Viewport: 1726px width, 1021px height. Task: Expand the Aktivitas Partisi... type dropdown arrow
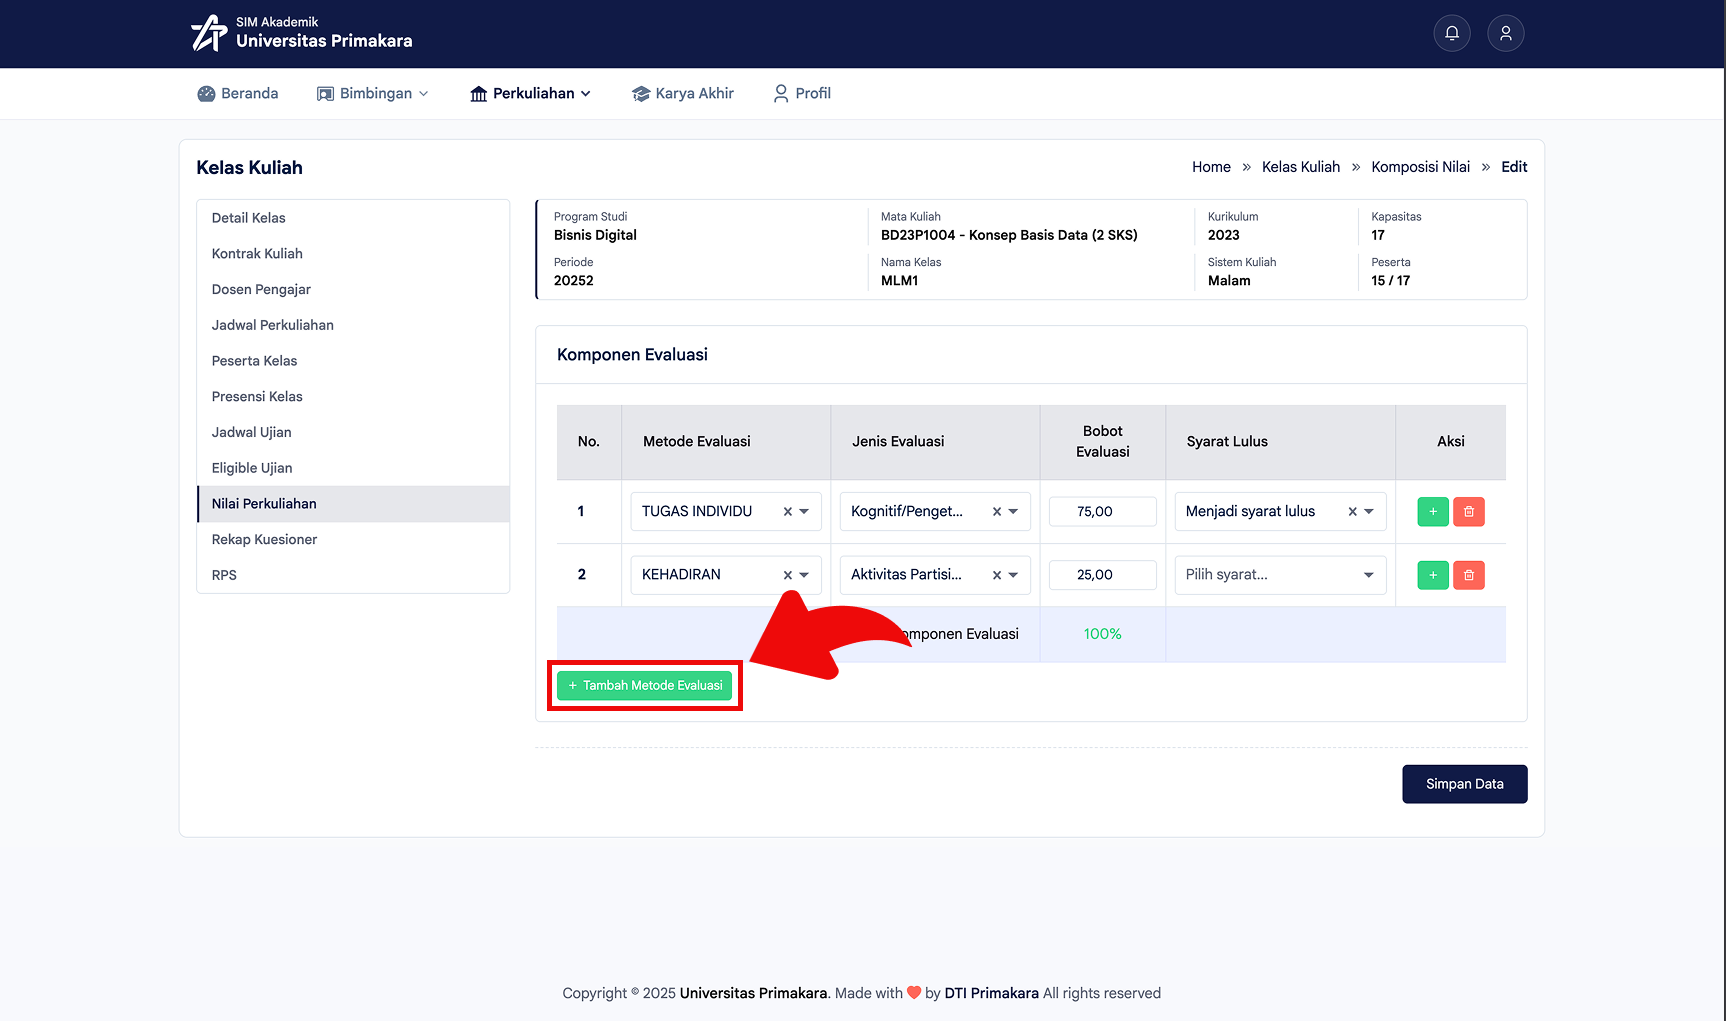(x=1013, y=575)
